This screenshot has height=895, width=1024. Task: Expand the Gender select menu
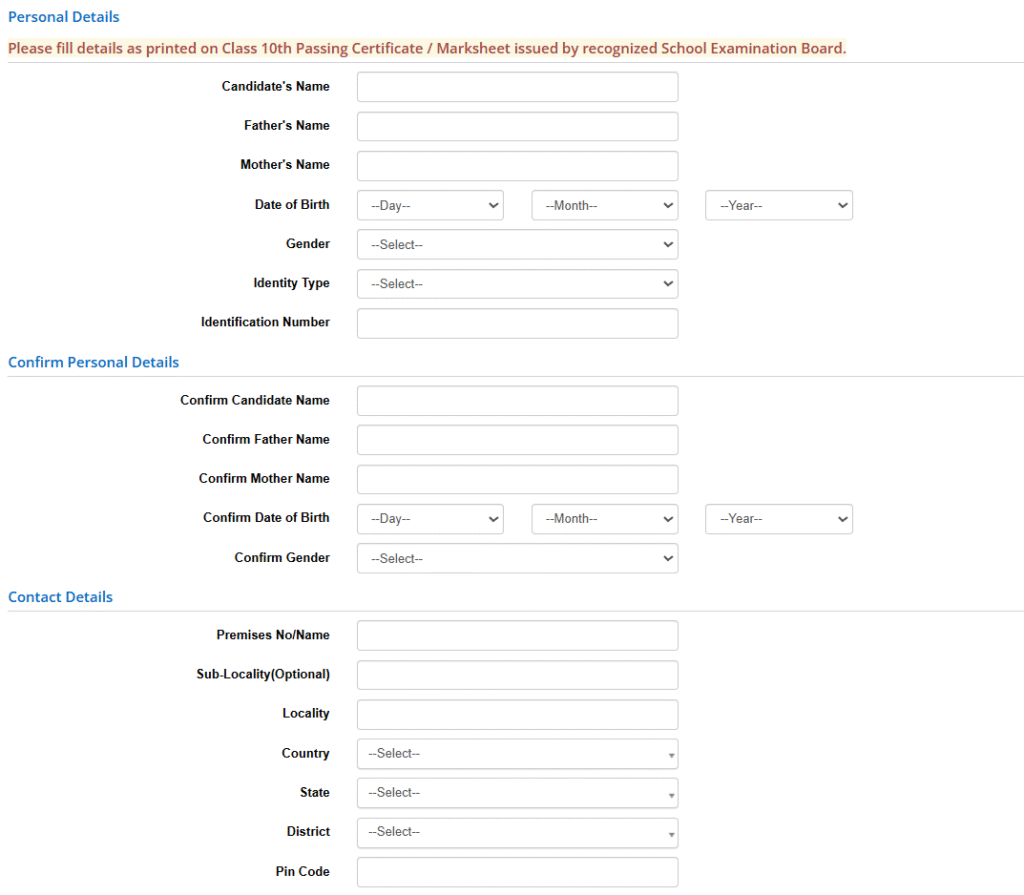click(x=517, y=245)
